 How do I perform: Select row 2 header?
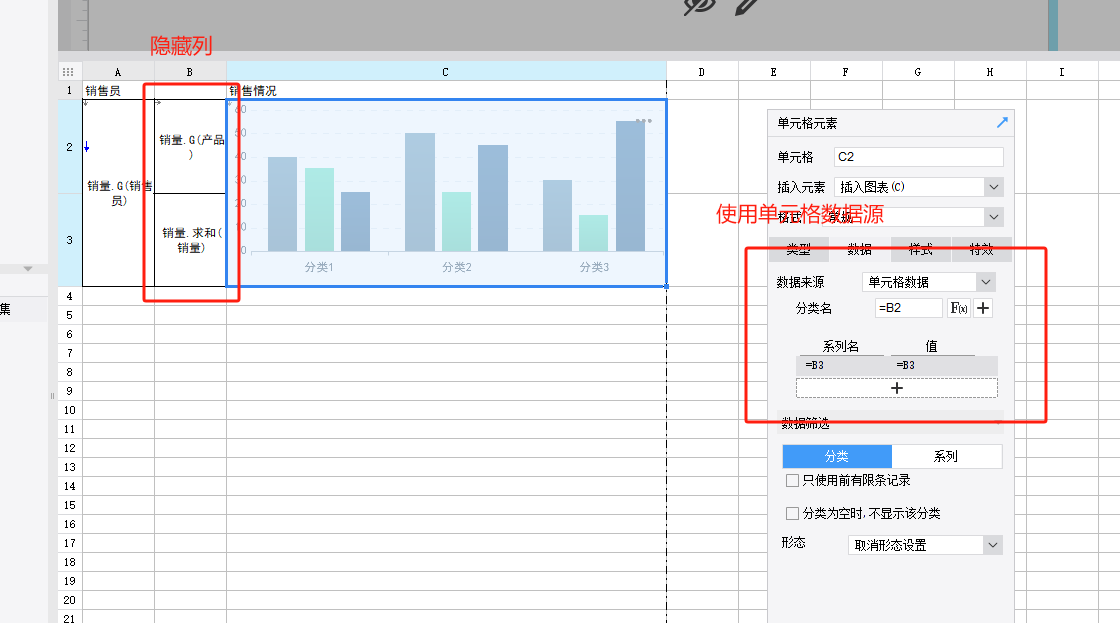69,146
